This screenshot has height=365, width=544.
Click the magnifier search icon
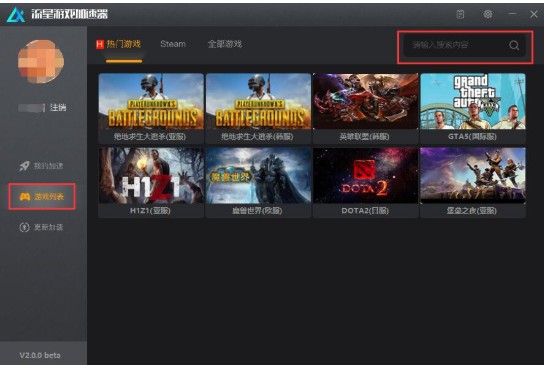tap(514, 45)
